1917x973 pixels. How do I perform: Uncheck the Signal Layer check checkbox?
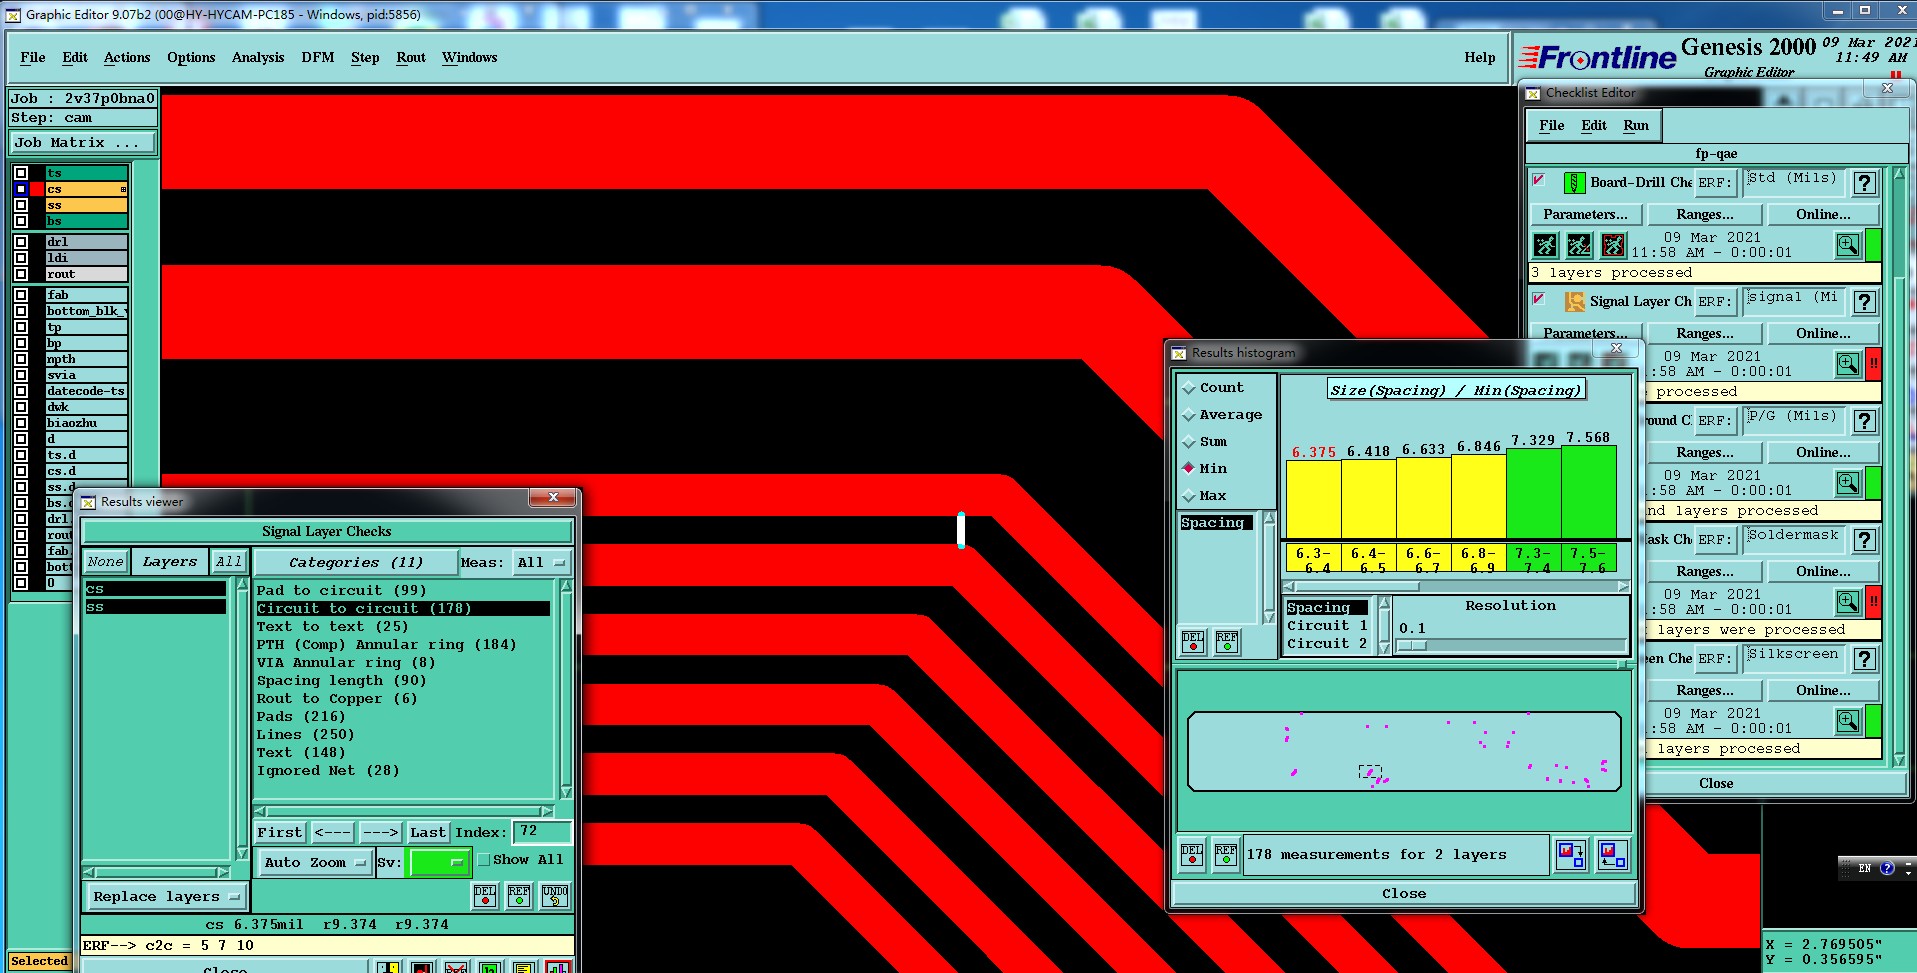1539,300
